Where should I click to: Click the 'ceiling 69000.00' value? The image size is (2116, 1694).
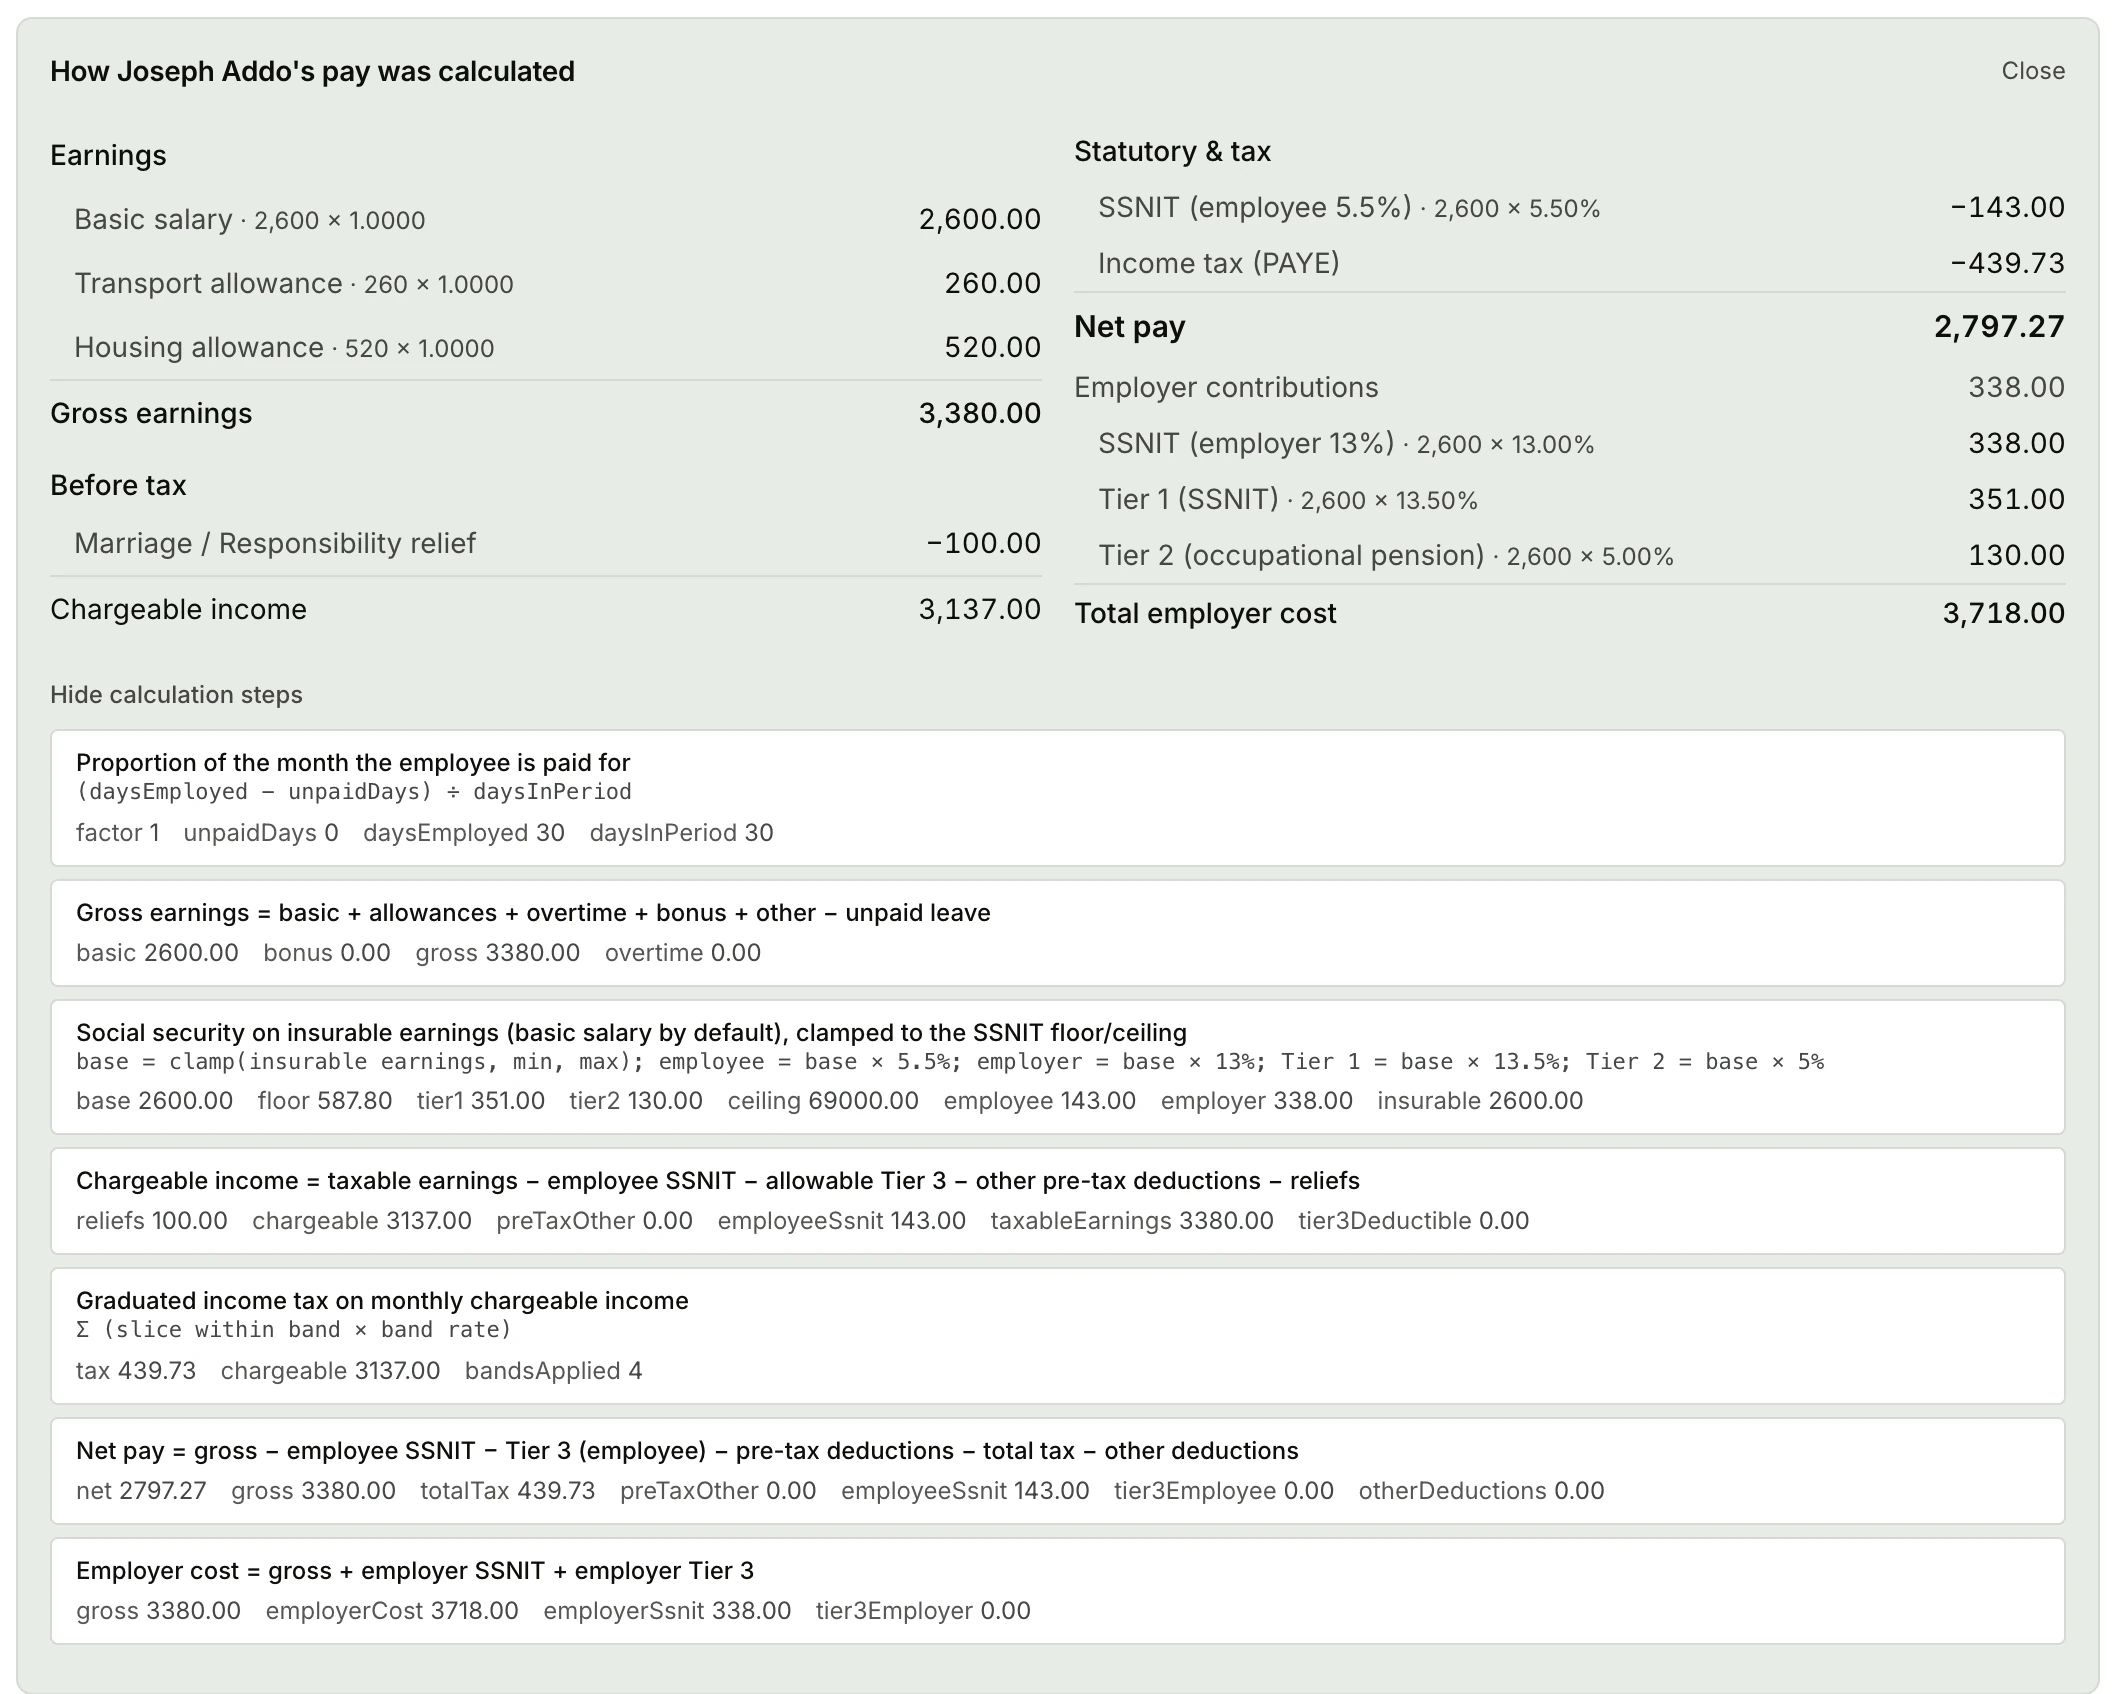pyautogui.click(x=823, y=1101)
